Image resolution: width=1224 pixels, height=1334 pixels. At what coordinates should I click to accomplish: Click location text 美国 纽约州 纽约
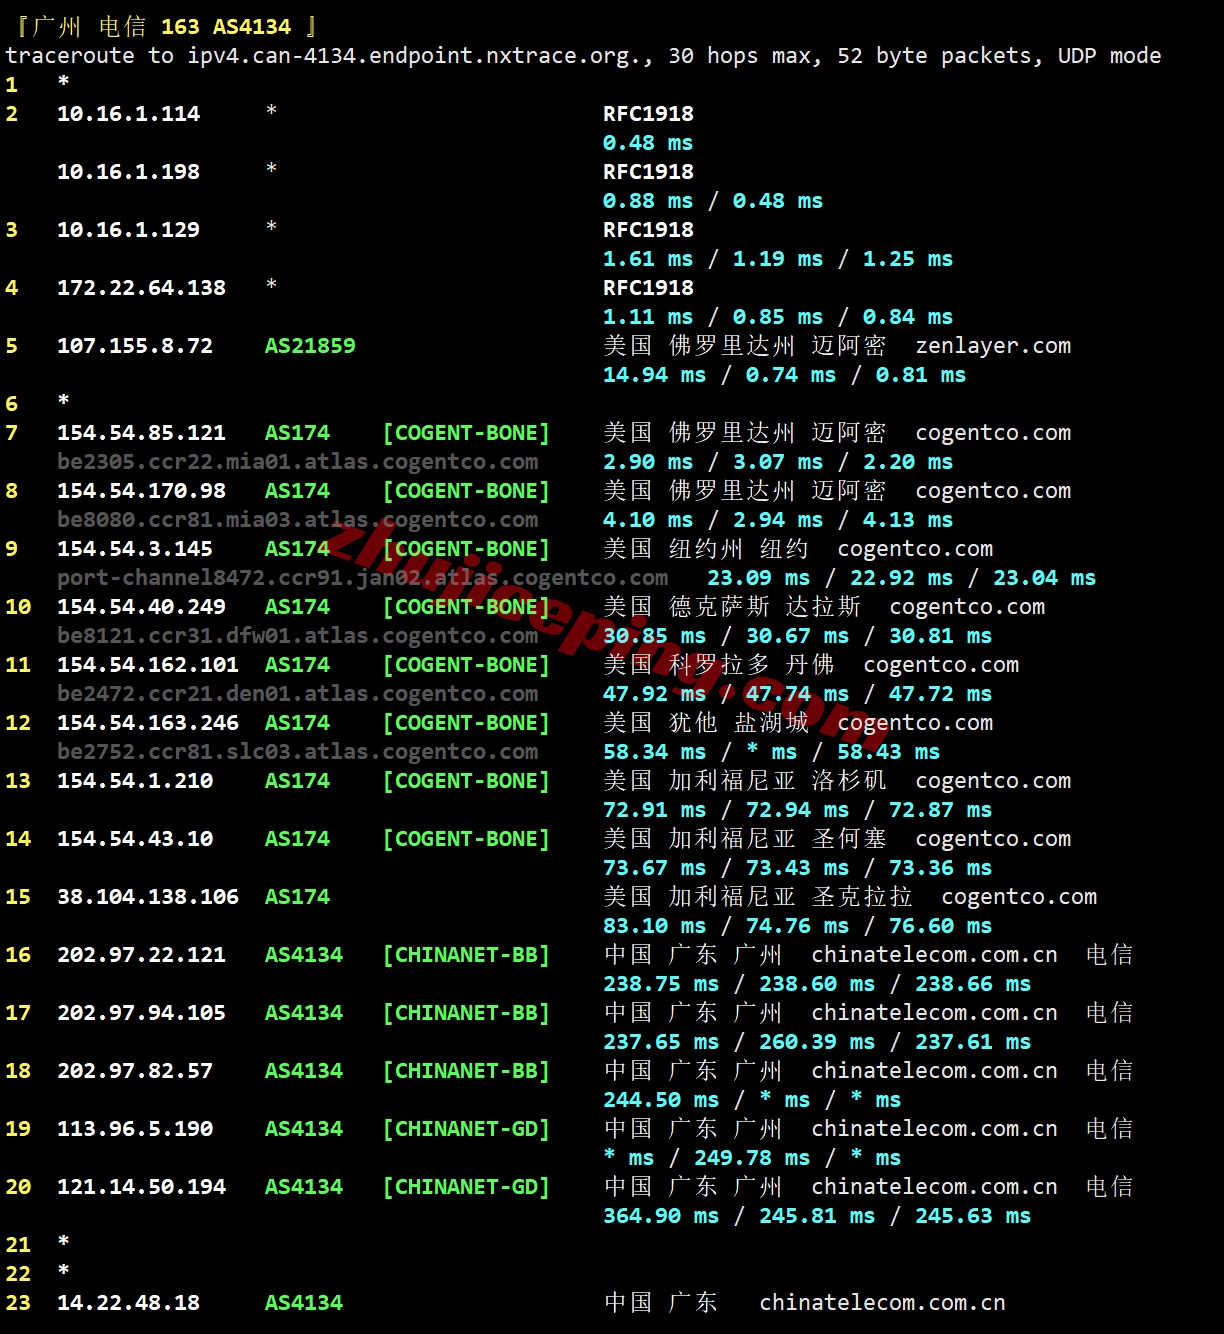click(x=706, y=549)
